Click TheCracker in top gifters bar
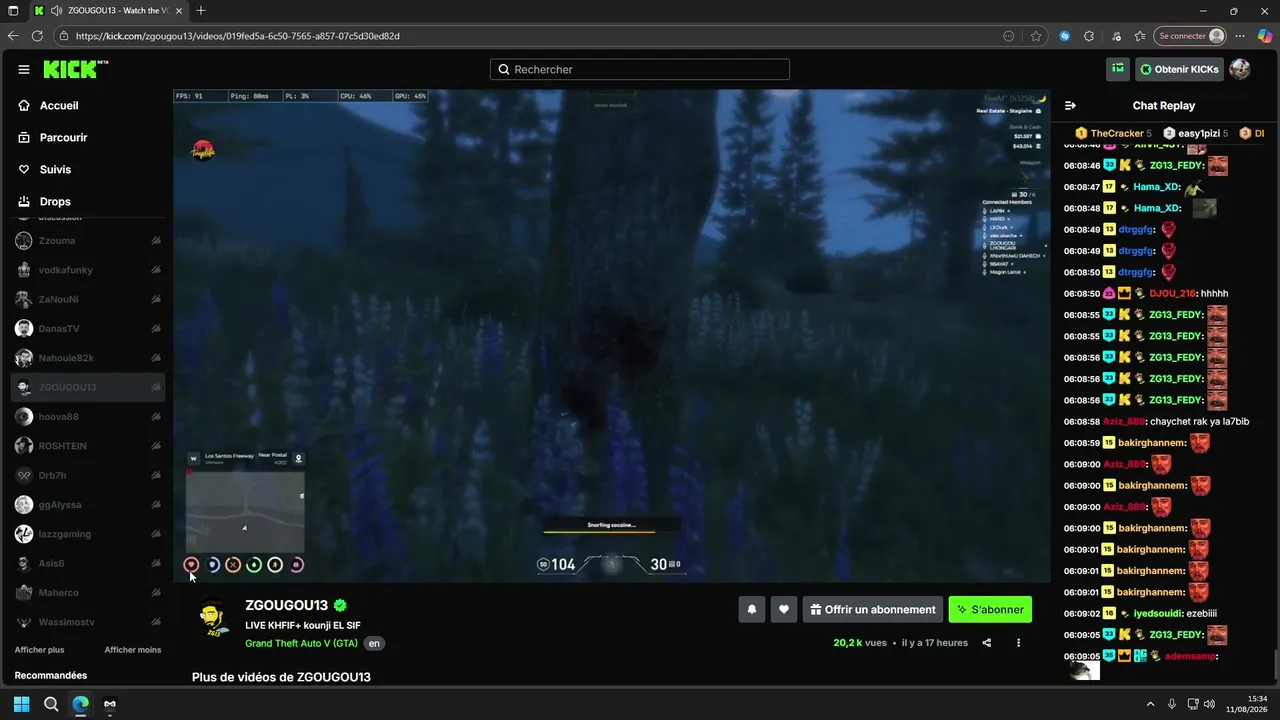The width and height of the screenshot is (1280, 720). (x=1116, y=133)
